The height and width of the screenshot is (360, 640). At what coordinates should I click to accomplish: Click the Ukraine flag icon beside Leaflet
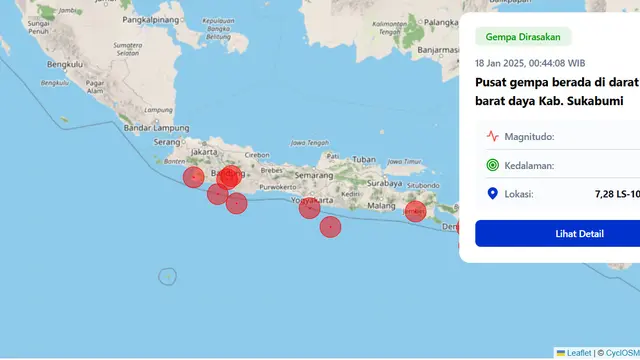click(561, 353)
